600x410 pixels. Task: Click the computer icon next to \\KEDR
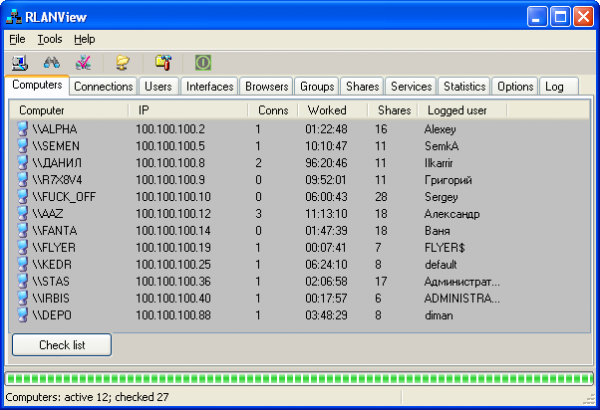click(x=23, y=264)
